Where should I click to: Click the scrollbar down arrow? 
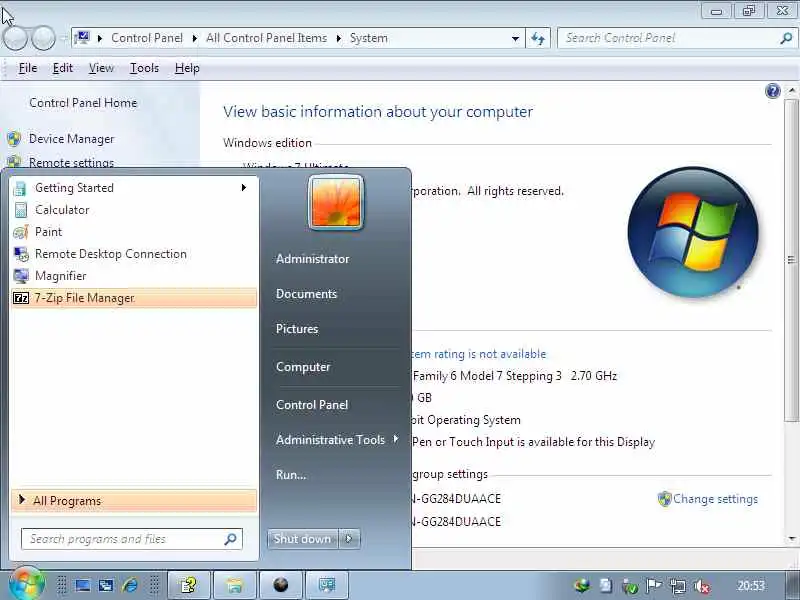[791, 538]
